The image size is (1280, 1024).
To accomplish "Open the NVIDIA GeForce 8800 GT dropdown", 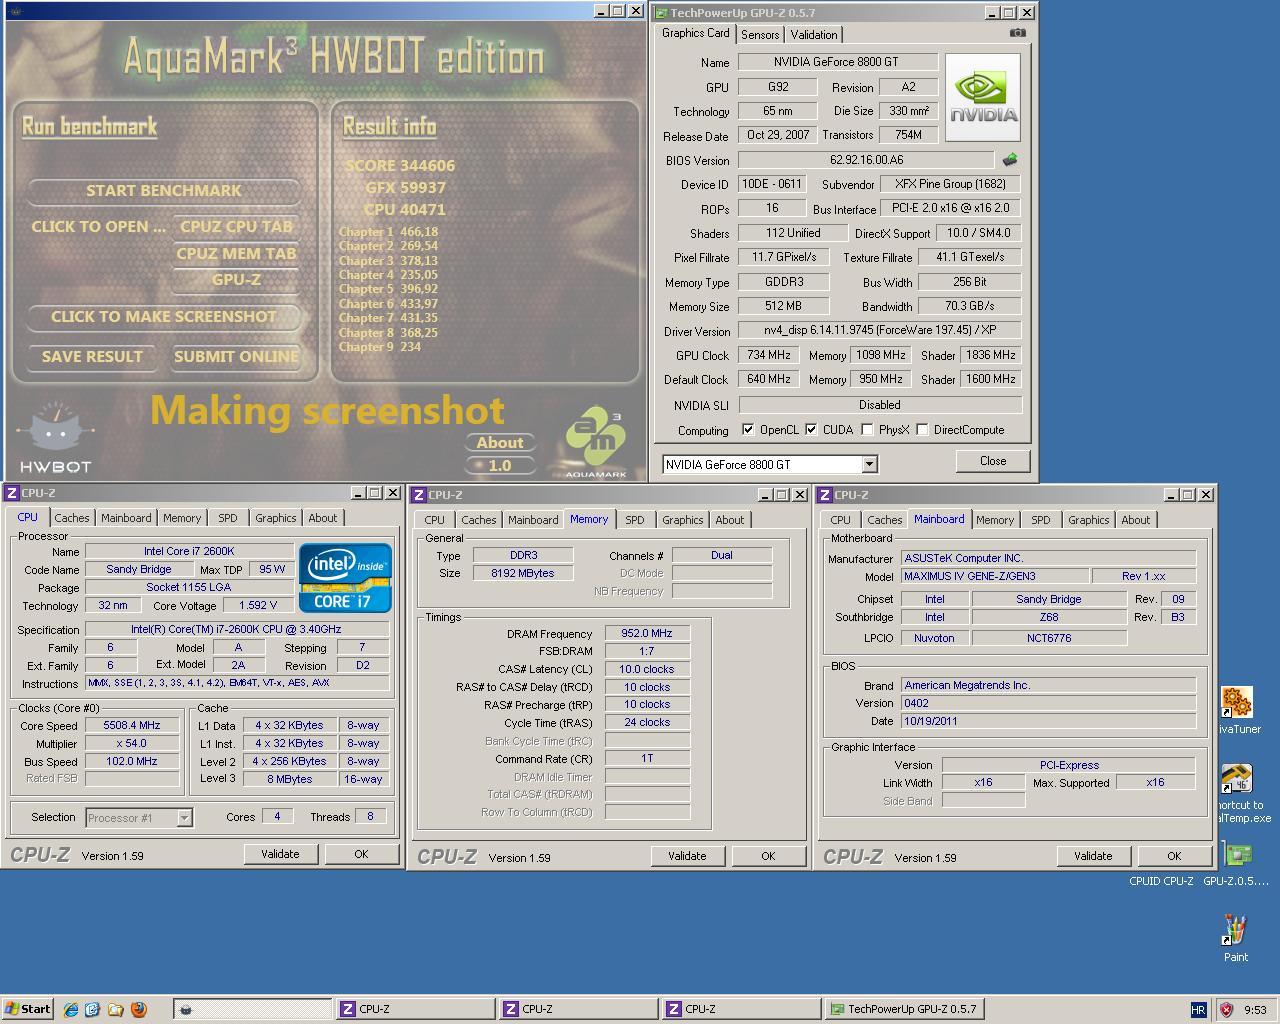I will 869,464.
